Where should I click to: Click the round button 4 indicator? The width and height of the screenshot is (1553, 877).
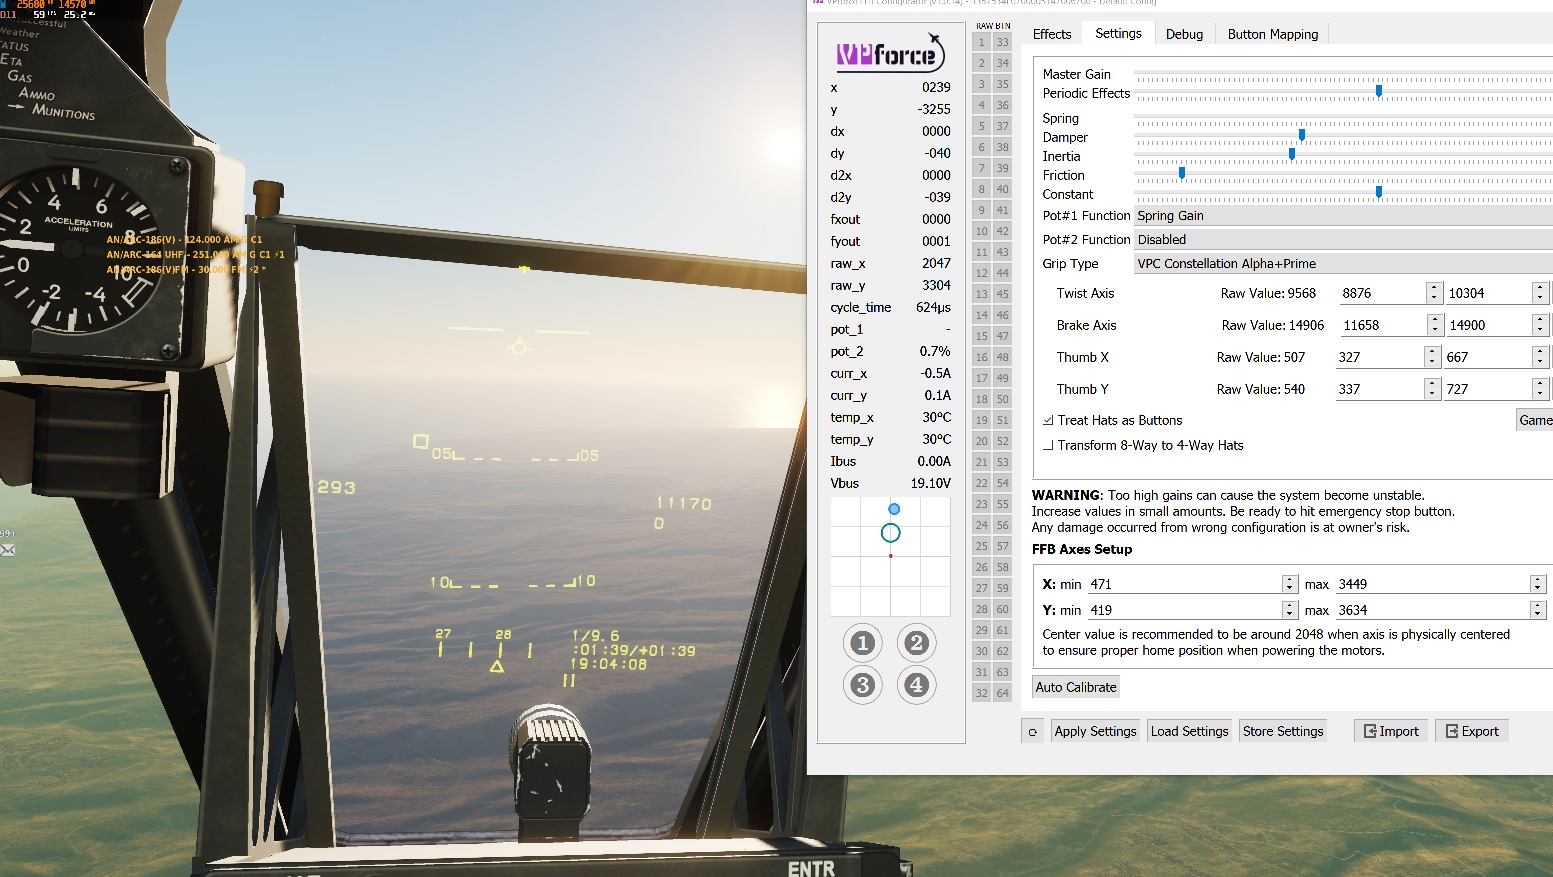click(916, 685)
